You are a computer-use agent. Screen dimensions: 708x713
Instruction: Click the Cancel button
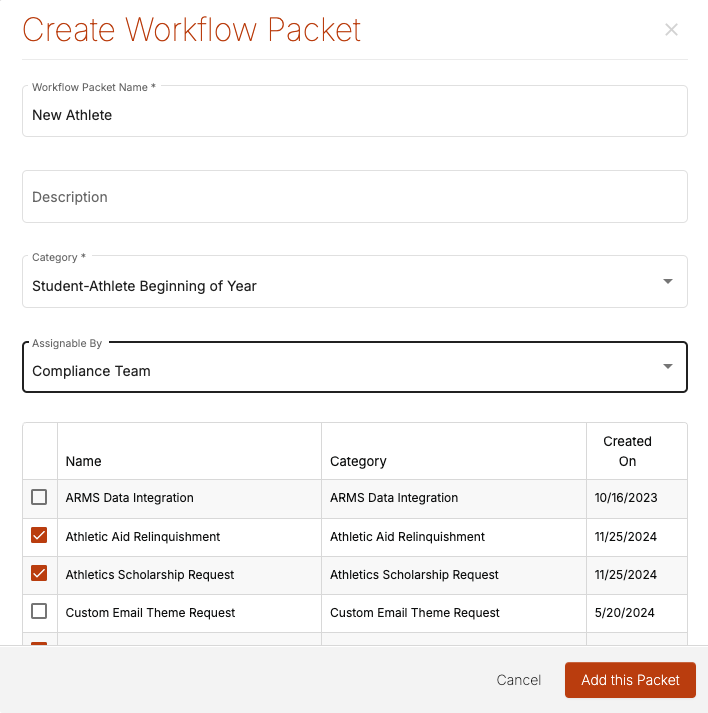pyautogui.click(x=518, y=680)
